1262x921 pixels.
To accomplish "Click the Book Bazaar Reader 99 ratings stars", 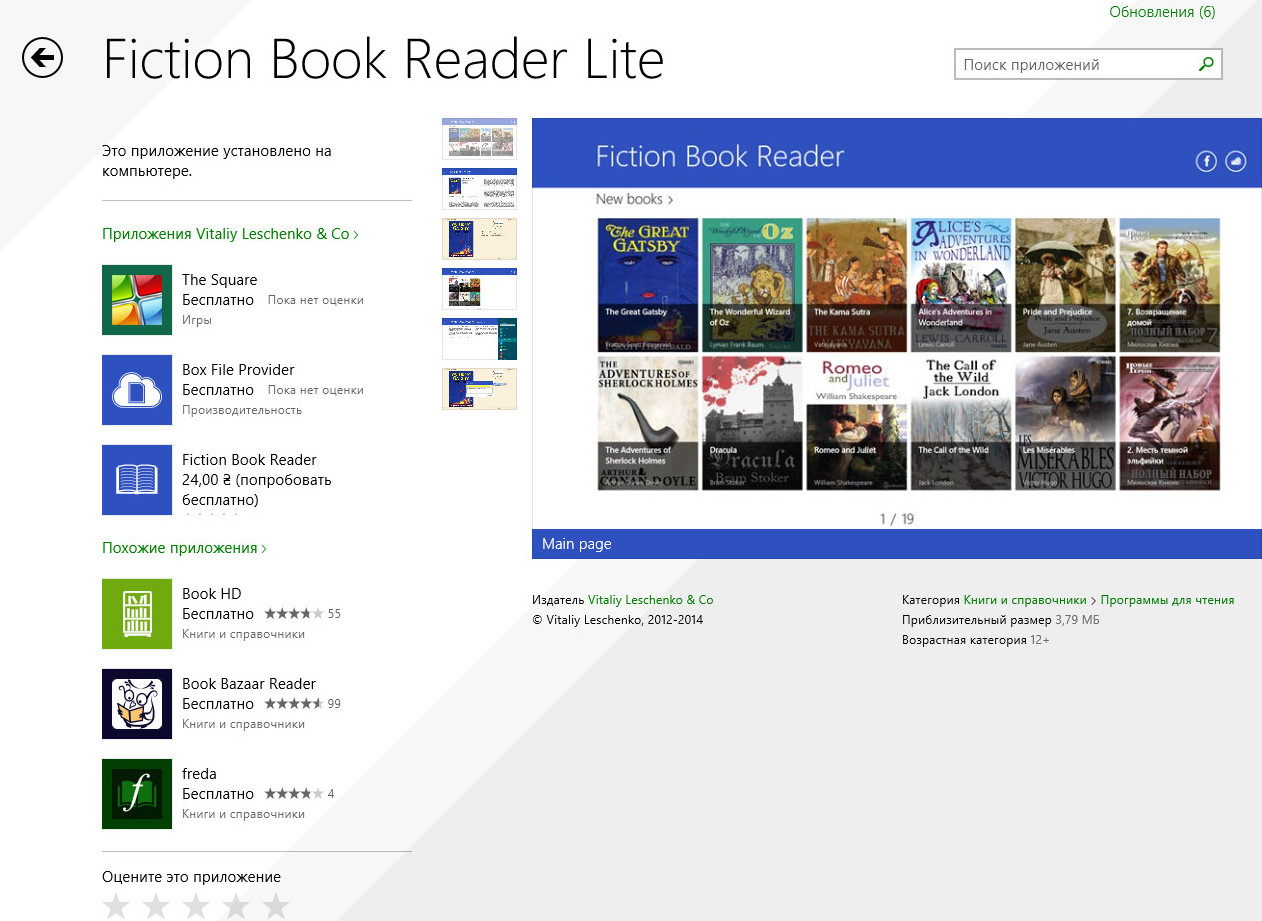I will pos(294,704).
